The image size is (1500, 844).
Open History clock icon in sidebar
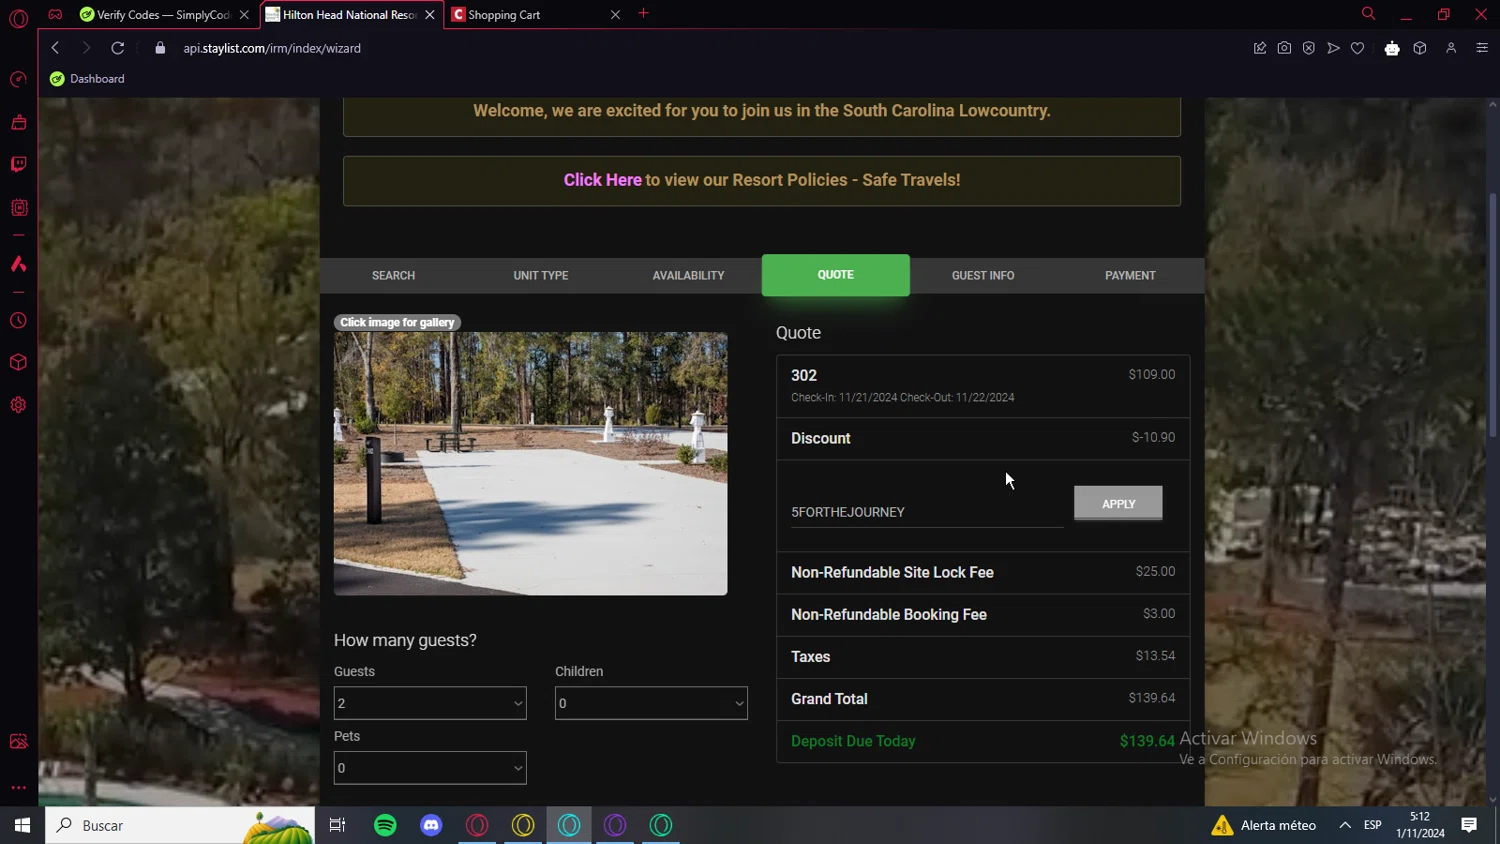pos(18,321)
